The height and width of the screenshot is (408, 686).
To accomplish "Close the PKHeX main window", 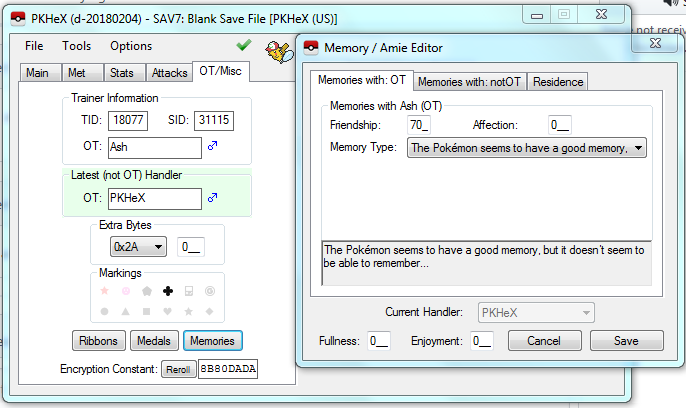I will tap(602, 14).
